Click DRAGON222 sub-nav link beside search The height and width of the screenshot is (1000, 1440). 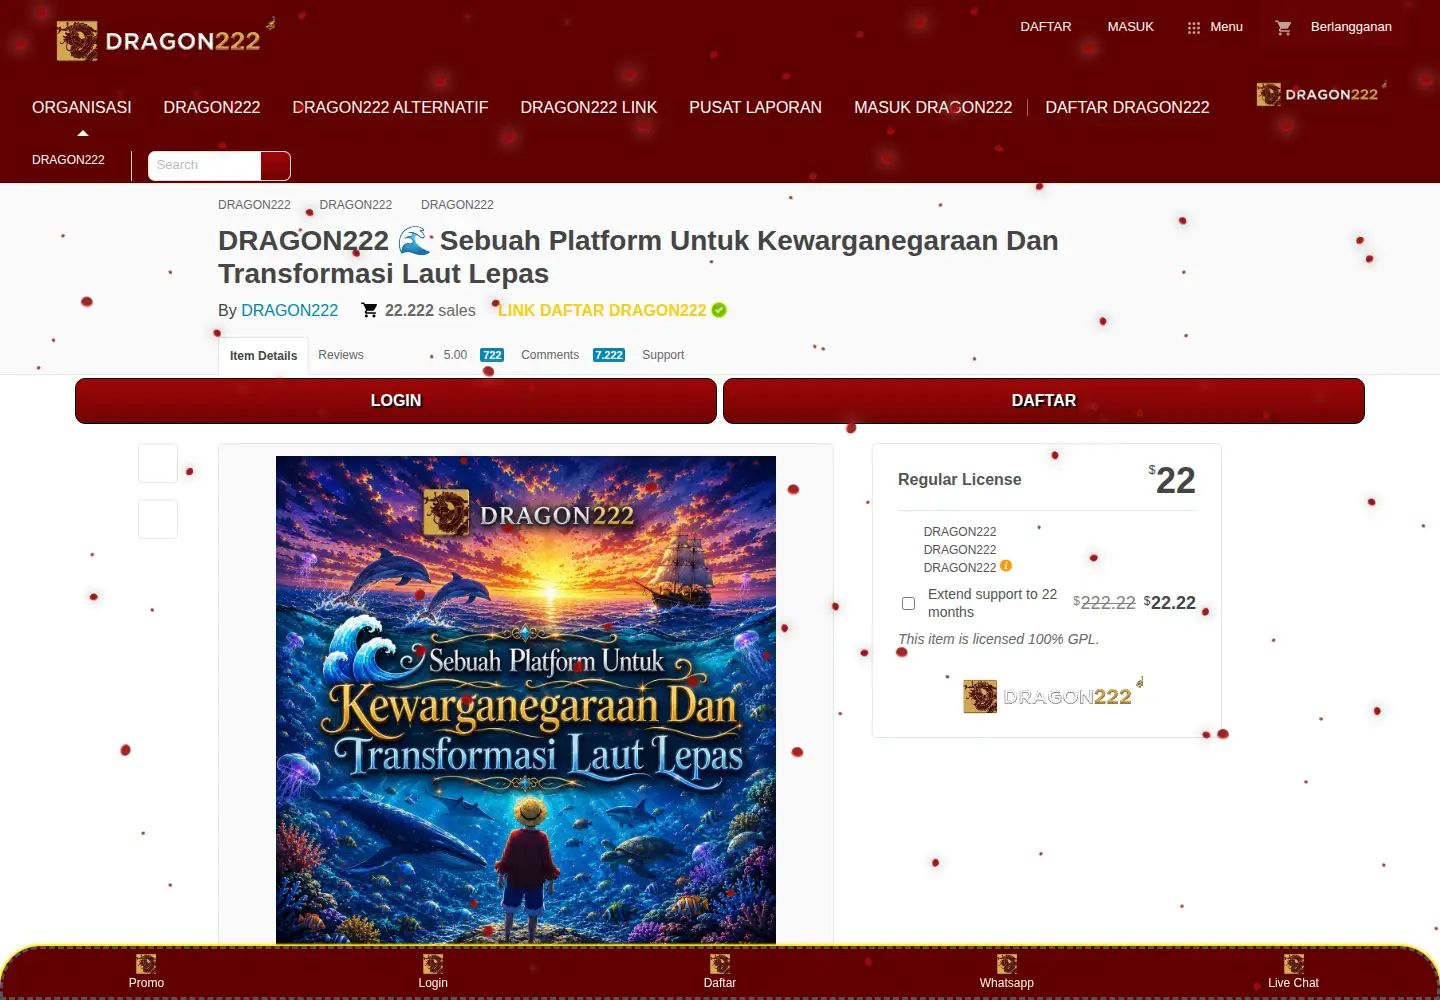[68, 160]
